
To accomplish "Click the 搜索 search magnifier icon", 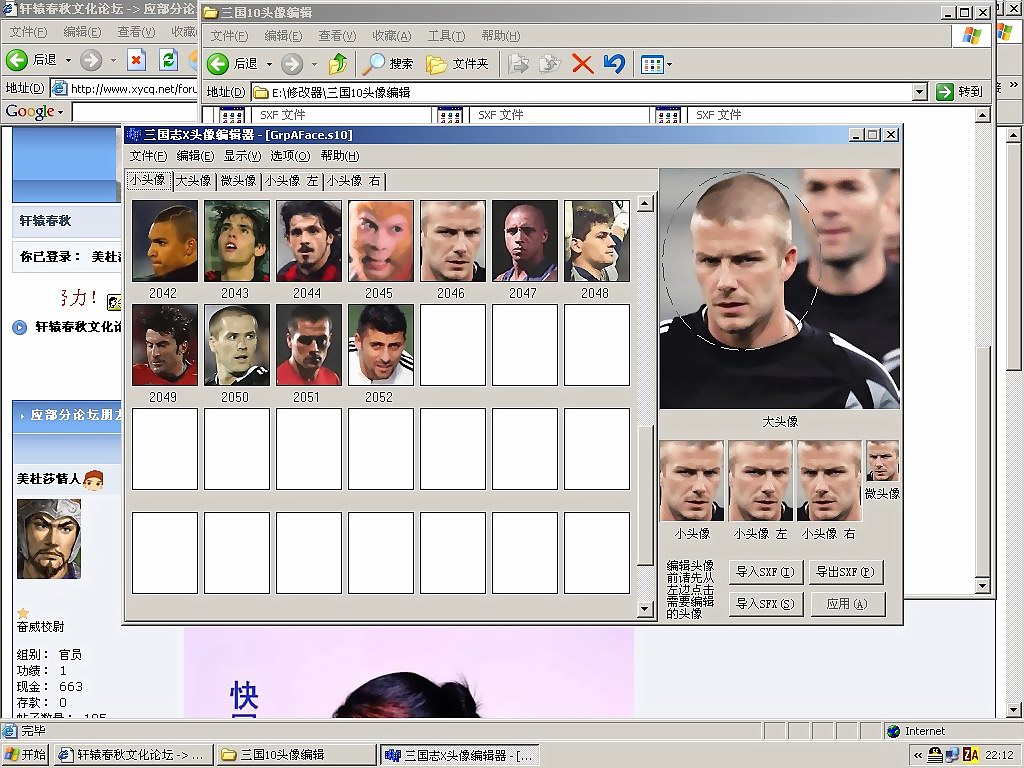I will pyautogui.click(x=374, y=64).
